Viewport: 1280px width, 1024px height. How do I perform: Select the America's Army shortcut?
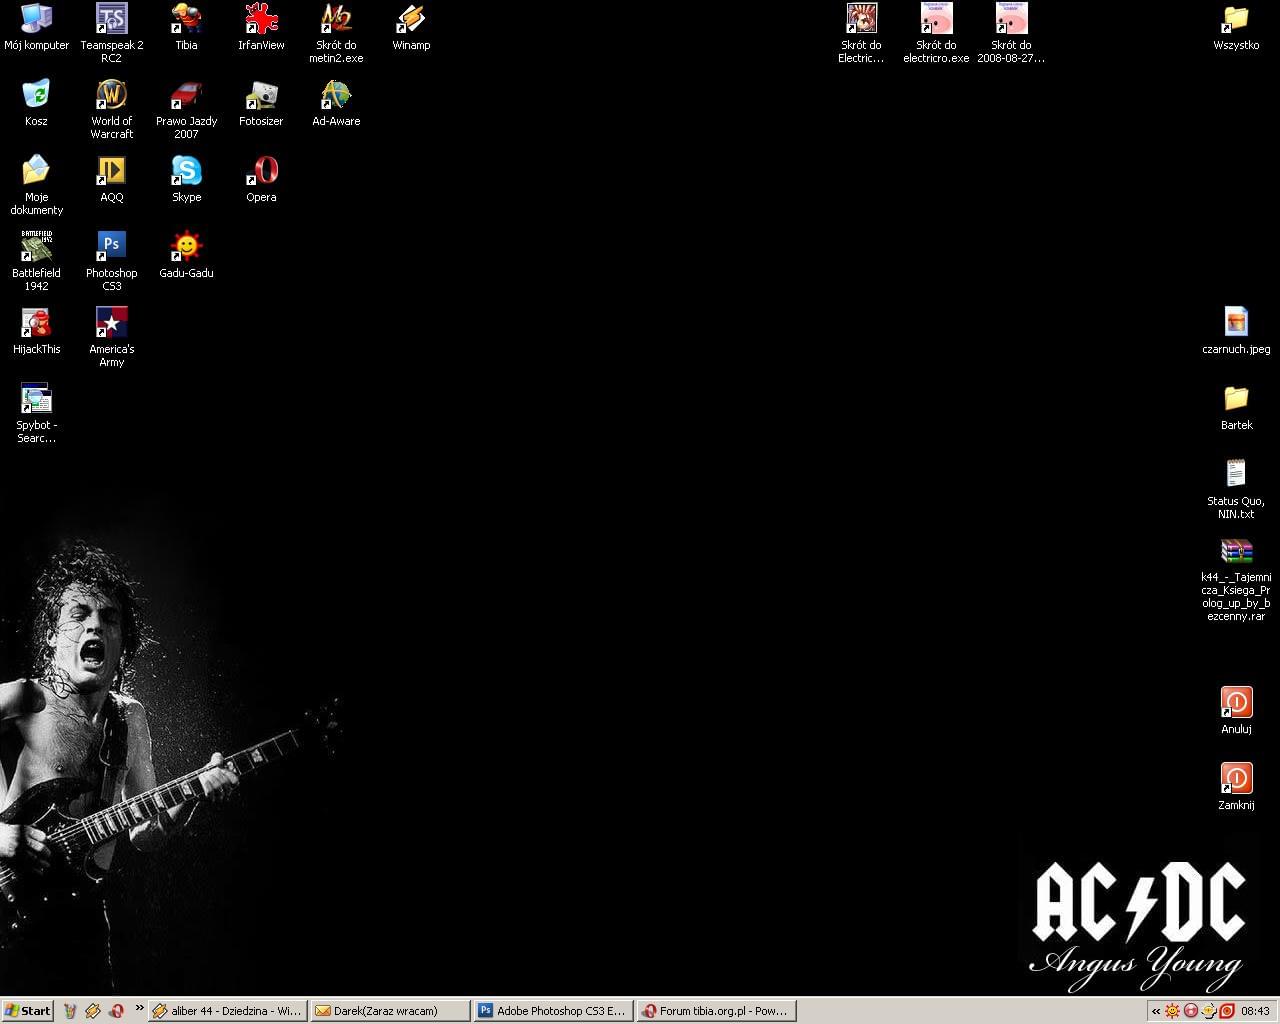pos(111,337)
